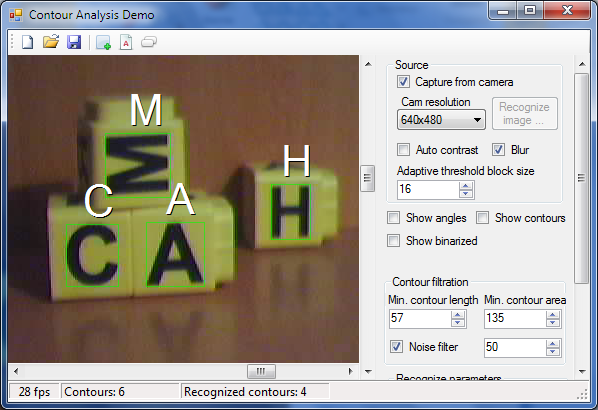Increase Adaptive threshold block size with up arrow
The image size is (598, 410).
tap(466, 186)
